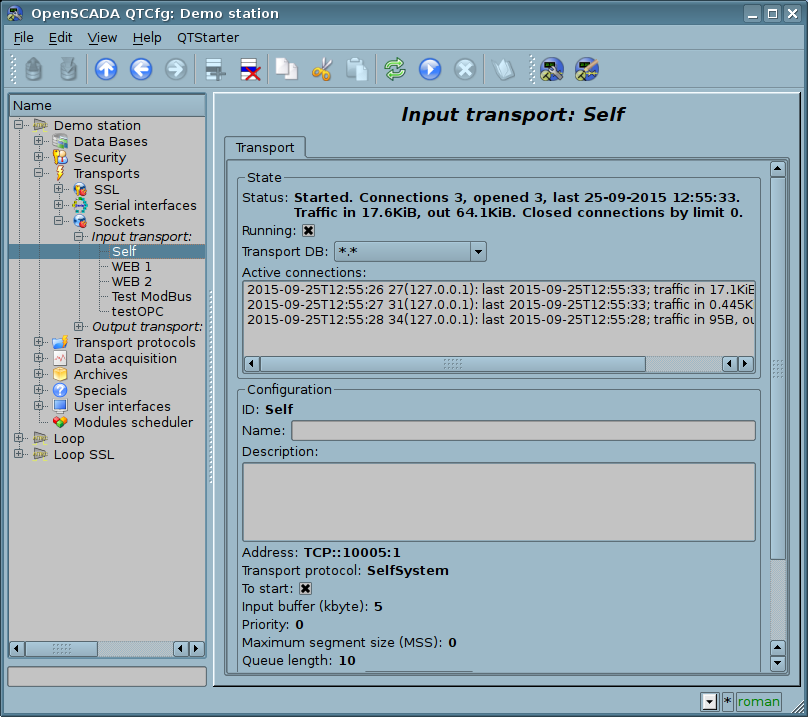Select WEB 1 input transport

(x=131, y=266)
